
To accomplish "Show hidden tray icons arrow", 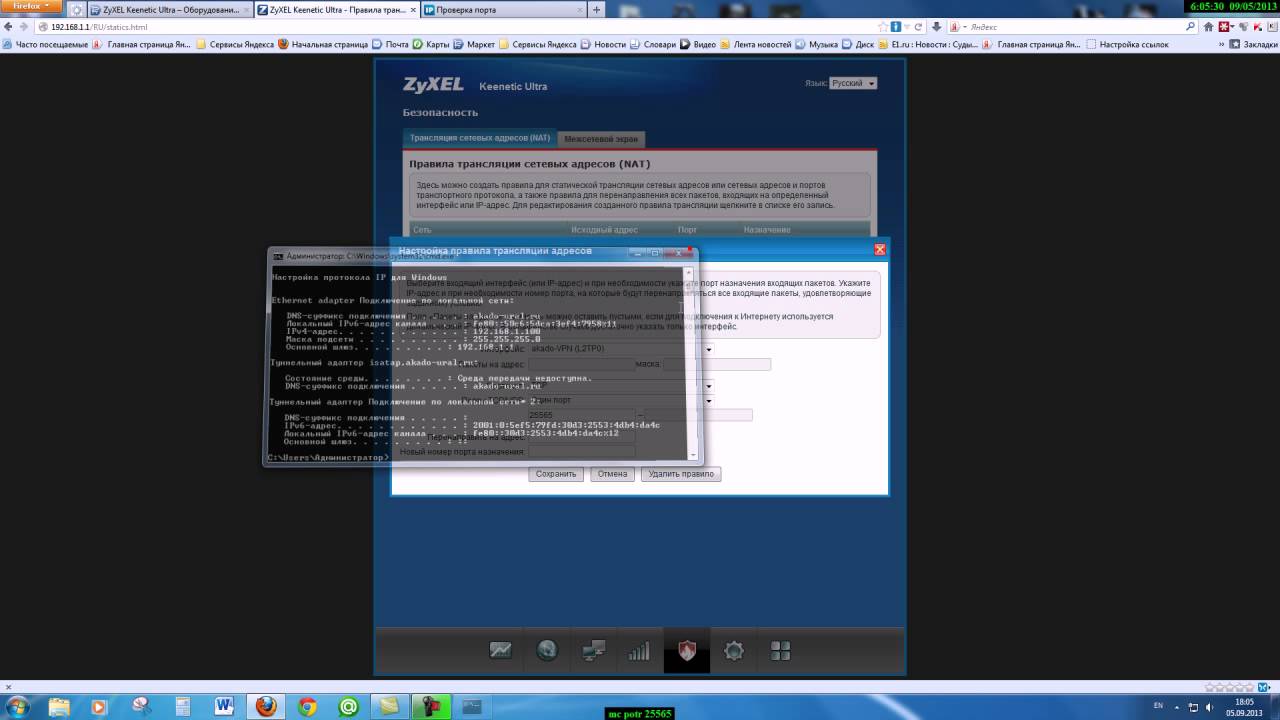I will coord(1175,706).
